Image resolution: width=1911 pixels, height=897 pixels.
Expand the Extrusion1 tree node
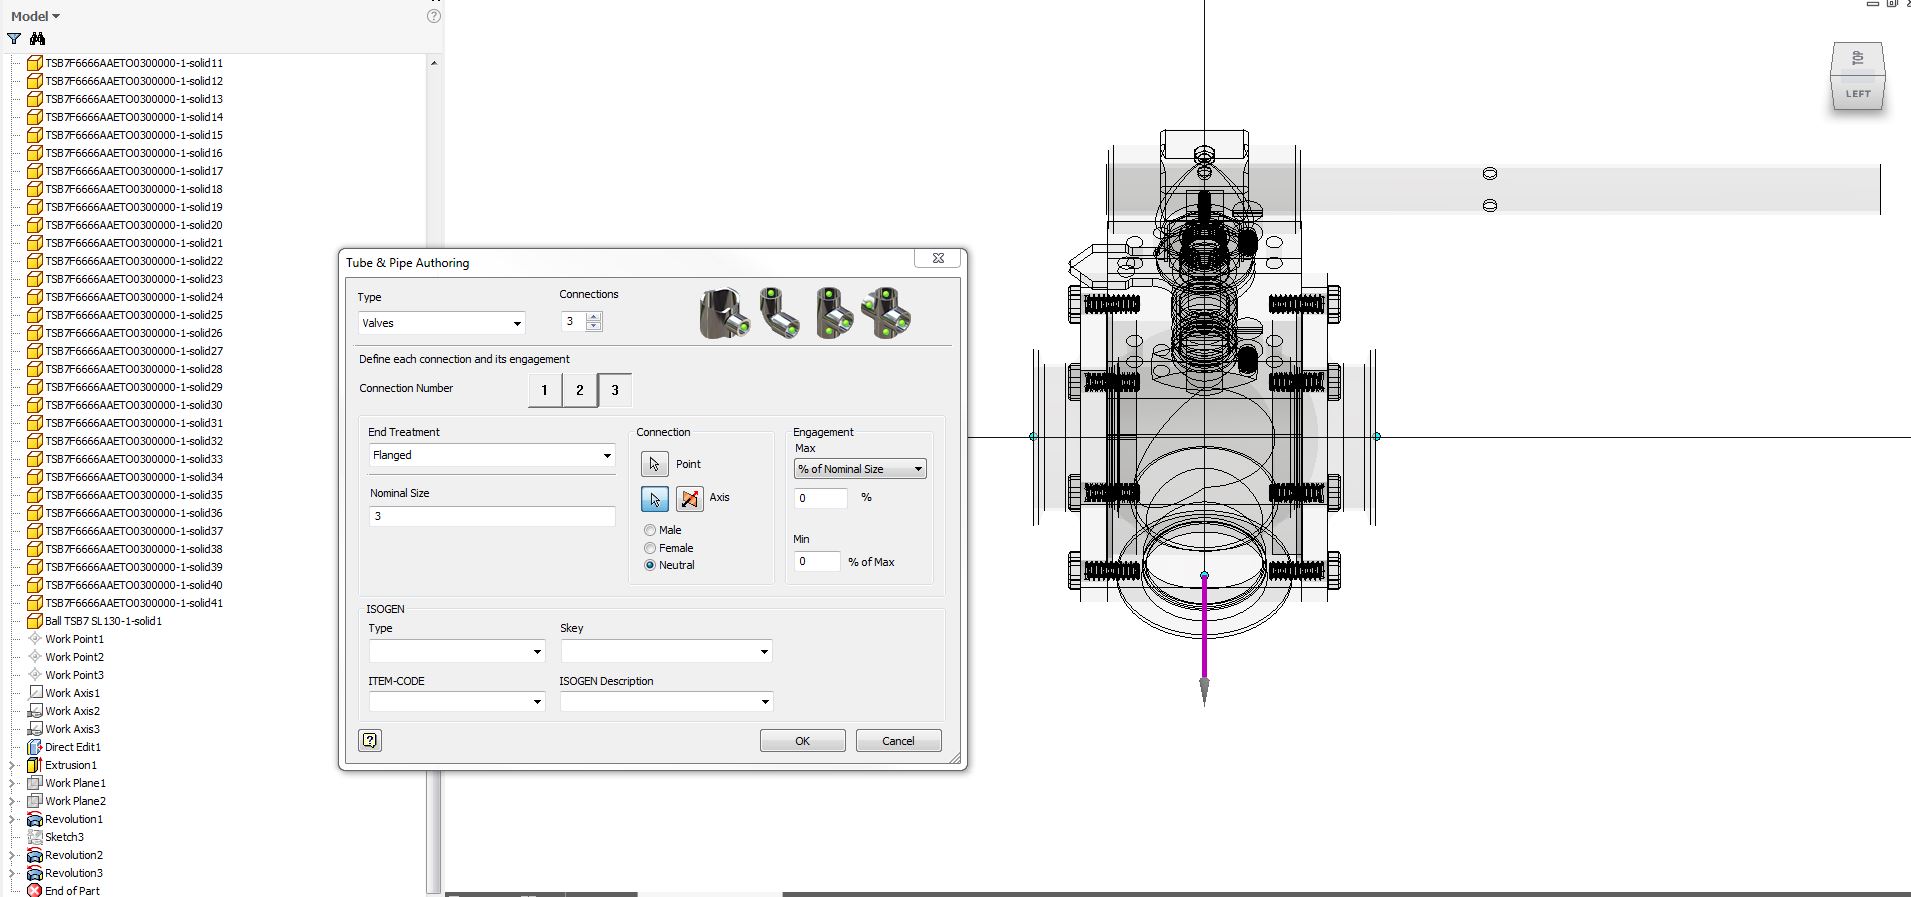(x=12, y=765)
